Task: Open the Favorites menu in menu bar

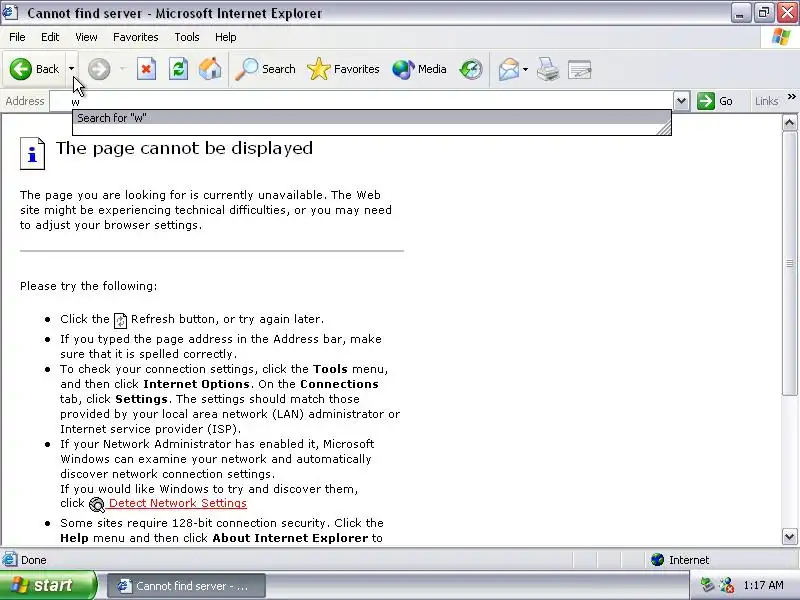Action: click(136, 37)
